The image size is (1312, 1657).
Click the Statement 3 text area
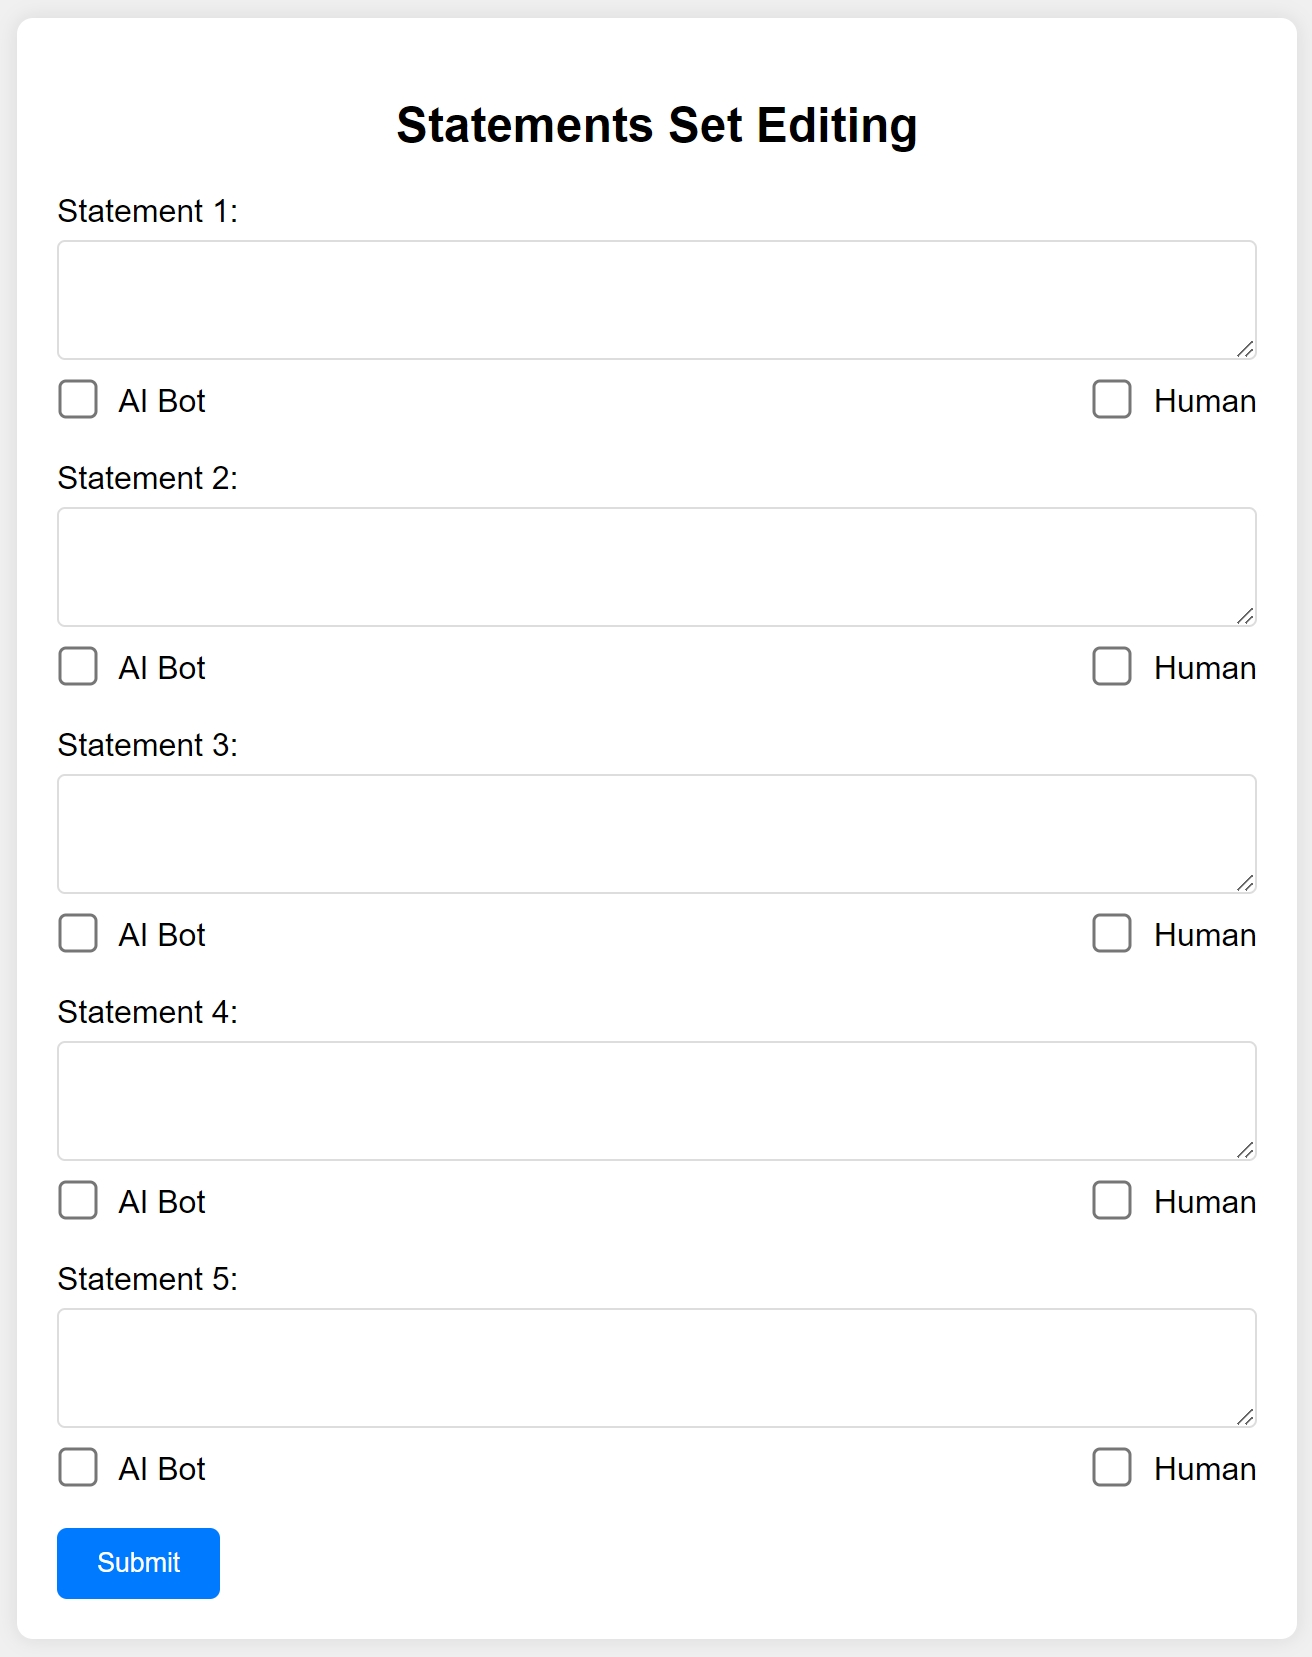pos(656,833)
